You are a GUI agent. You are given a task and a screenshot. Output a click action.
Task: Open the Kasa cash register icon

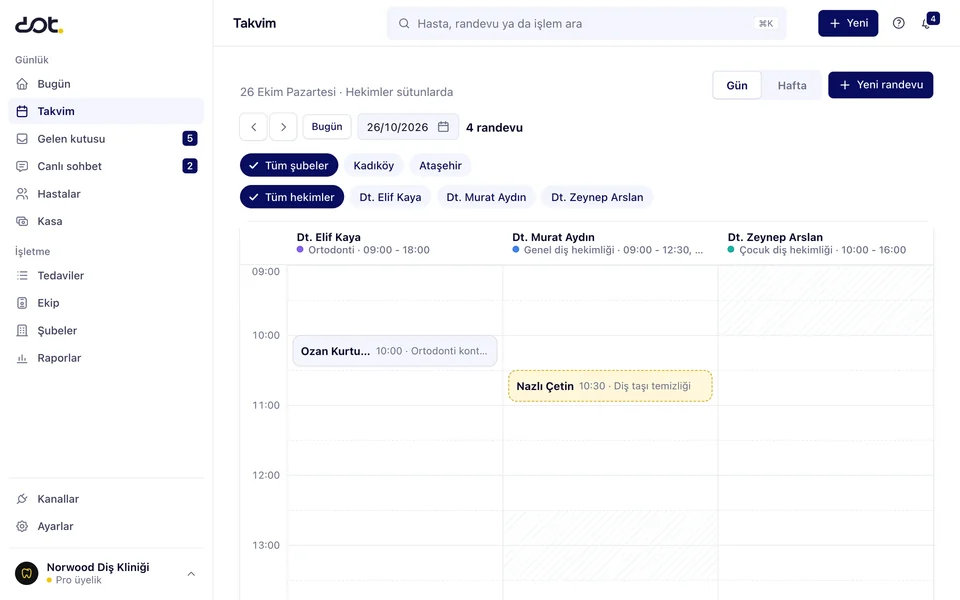(22, 222)
